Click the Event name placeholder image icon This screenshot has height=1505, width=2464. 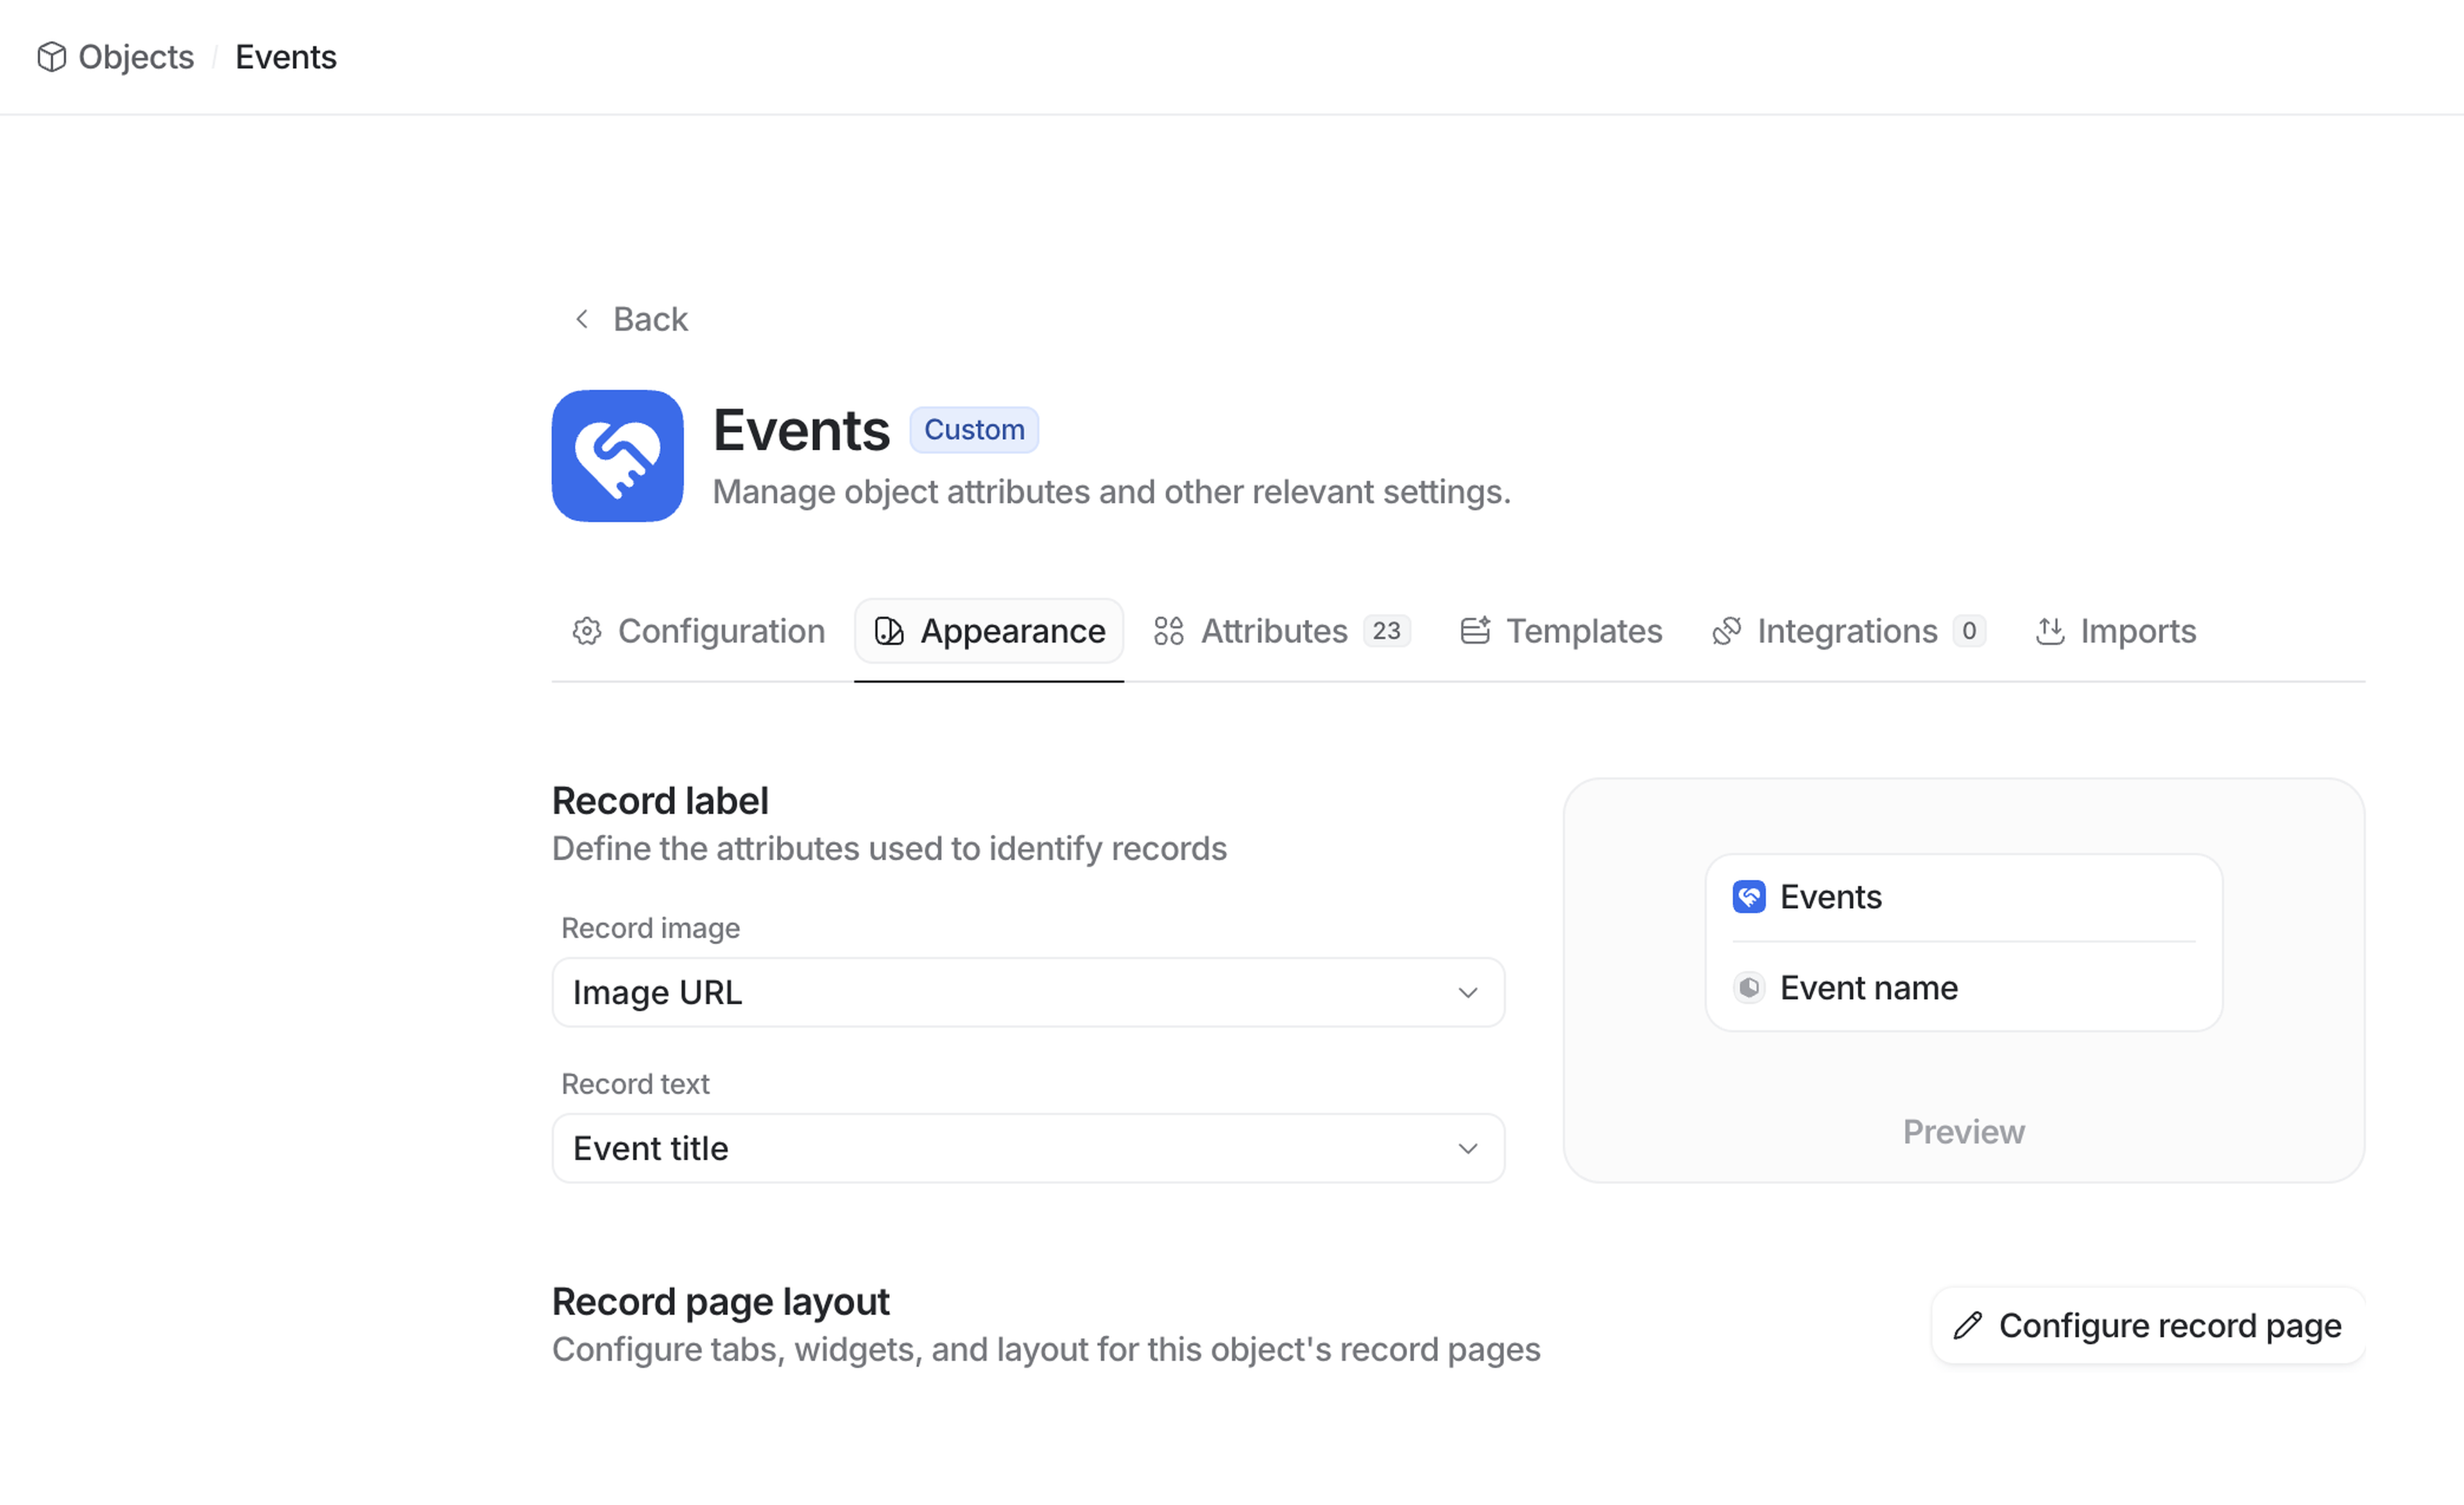[x=1749, y=988]
